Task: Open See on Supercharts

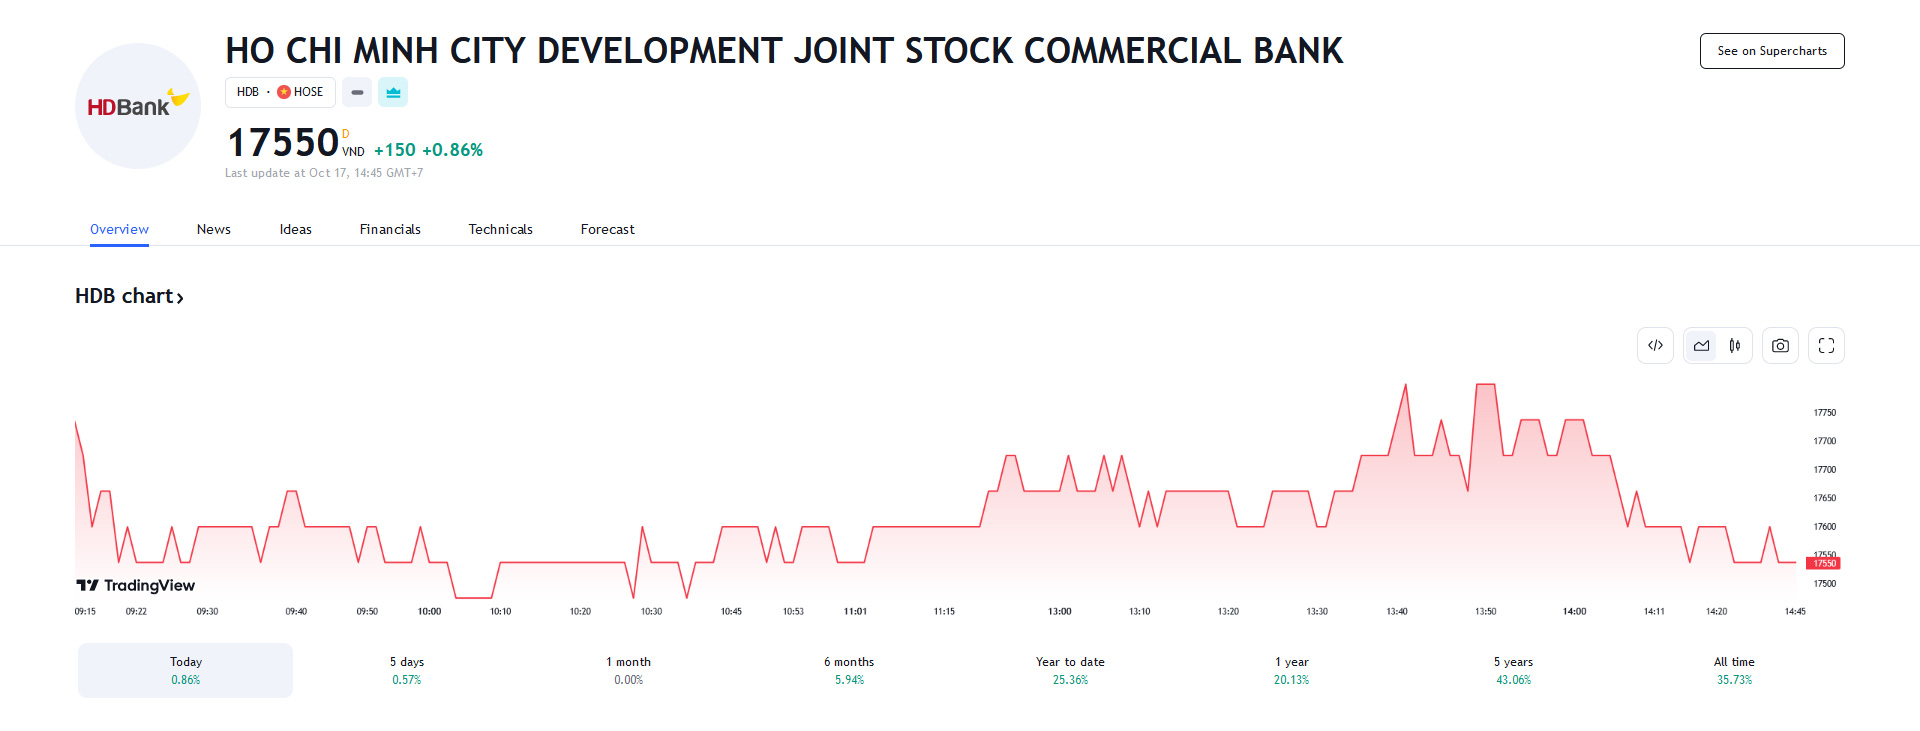Action: point(1772,51)
